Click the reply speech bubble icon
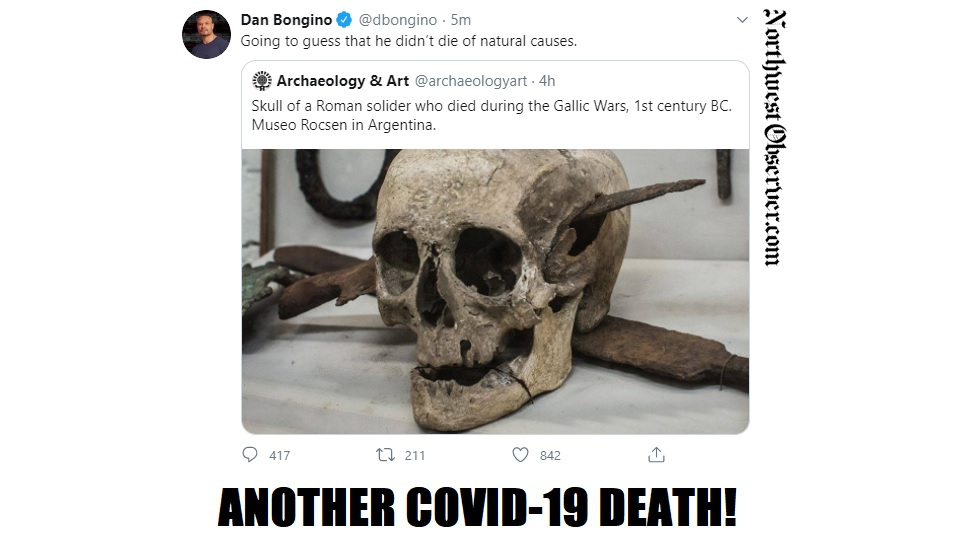The image size is (965, 547). click(x=250, y=455)
